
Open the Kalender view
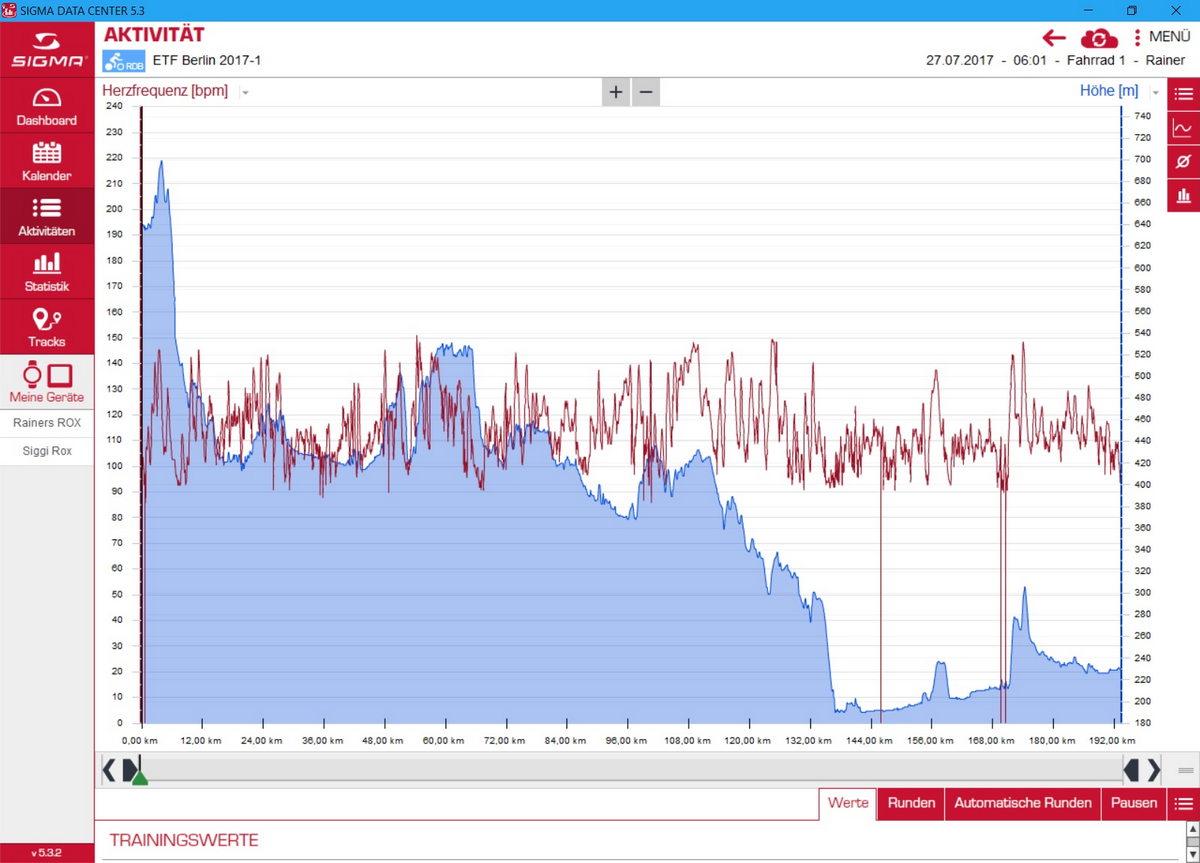(x=47, y=161)
